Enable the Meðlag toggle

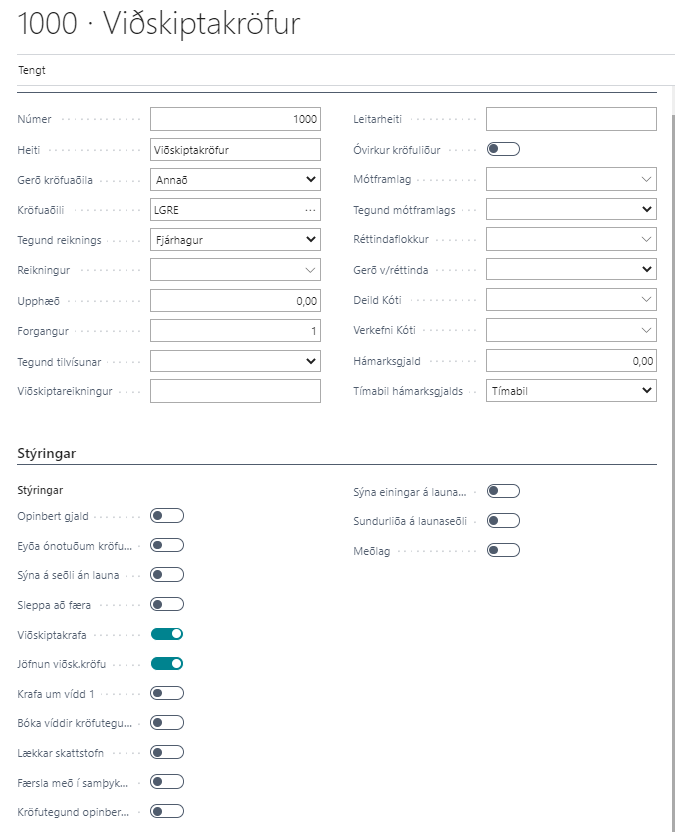coord(503,550)
